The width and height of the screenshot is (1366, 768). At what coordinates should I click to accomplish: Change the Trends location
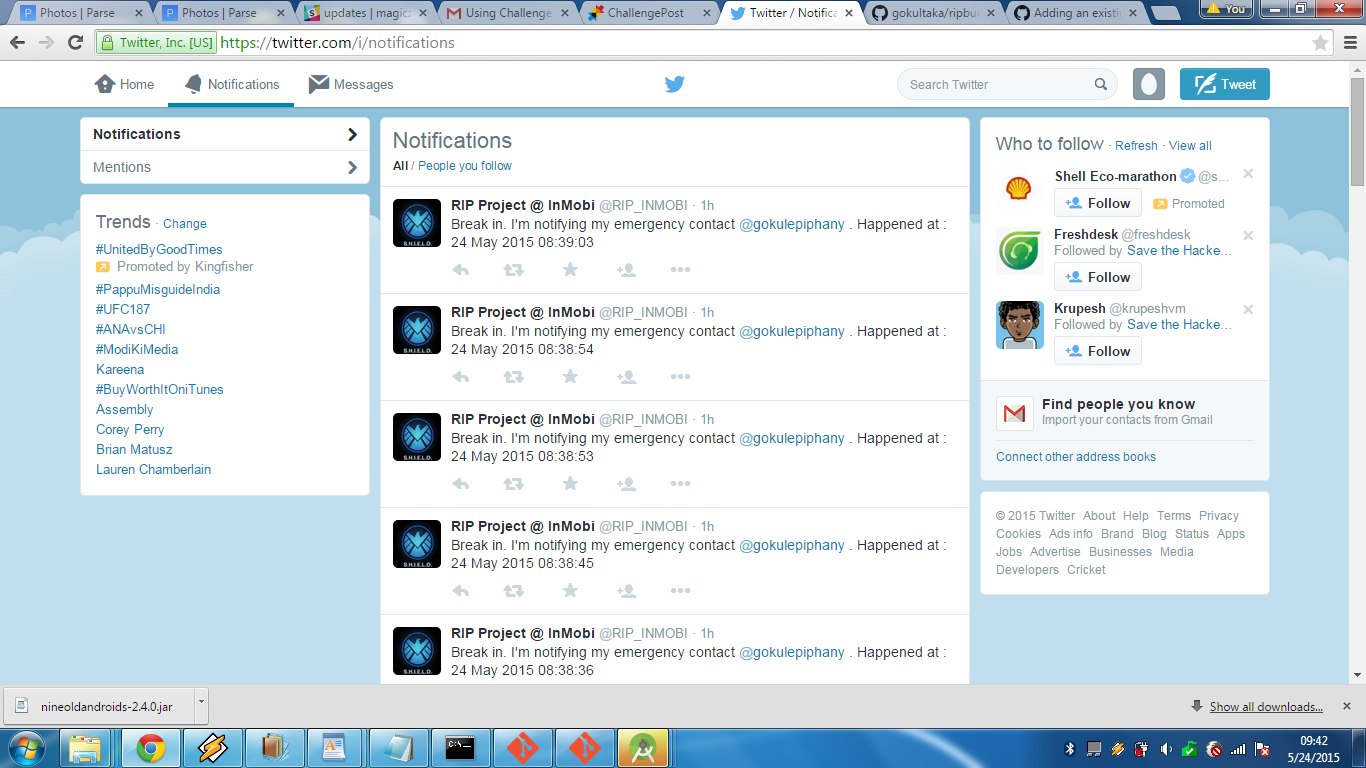tap(185, 224)
